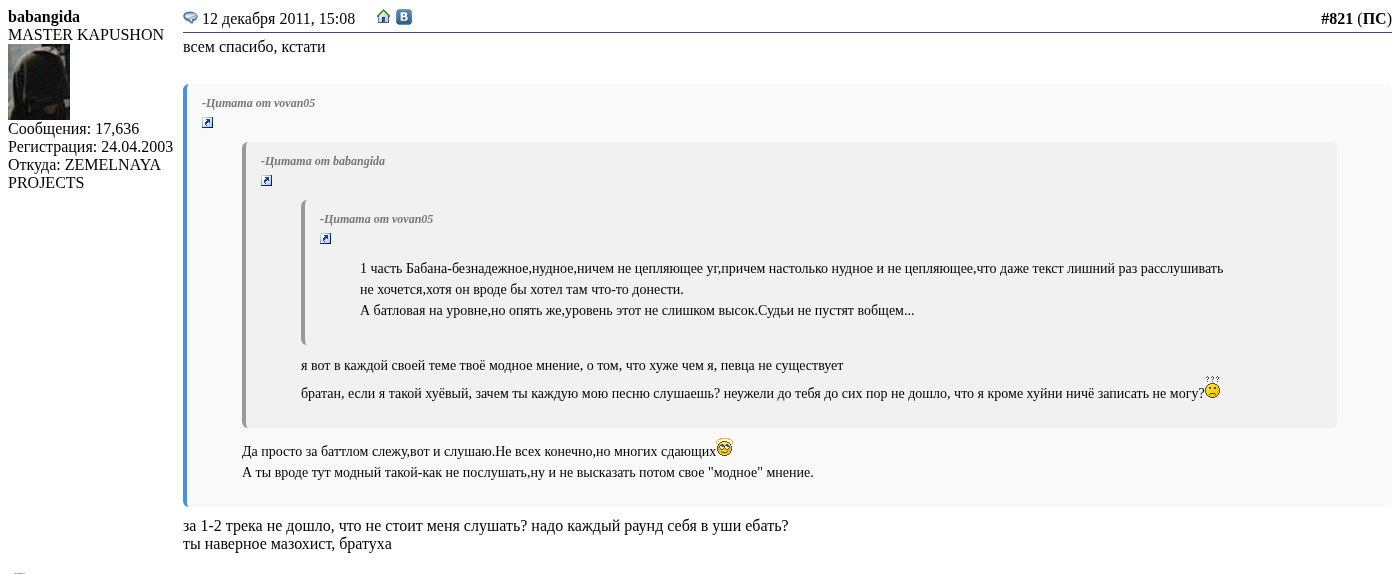Click the grinning smiley after "сдающих"
Image resolution: width=1400 pixels, height=574 pixels.
pos(724,447)
